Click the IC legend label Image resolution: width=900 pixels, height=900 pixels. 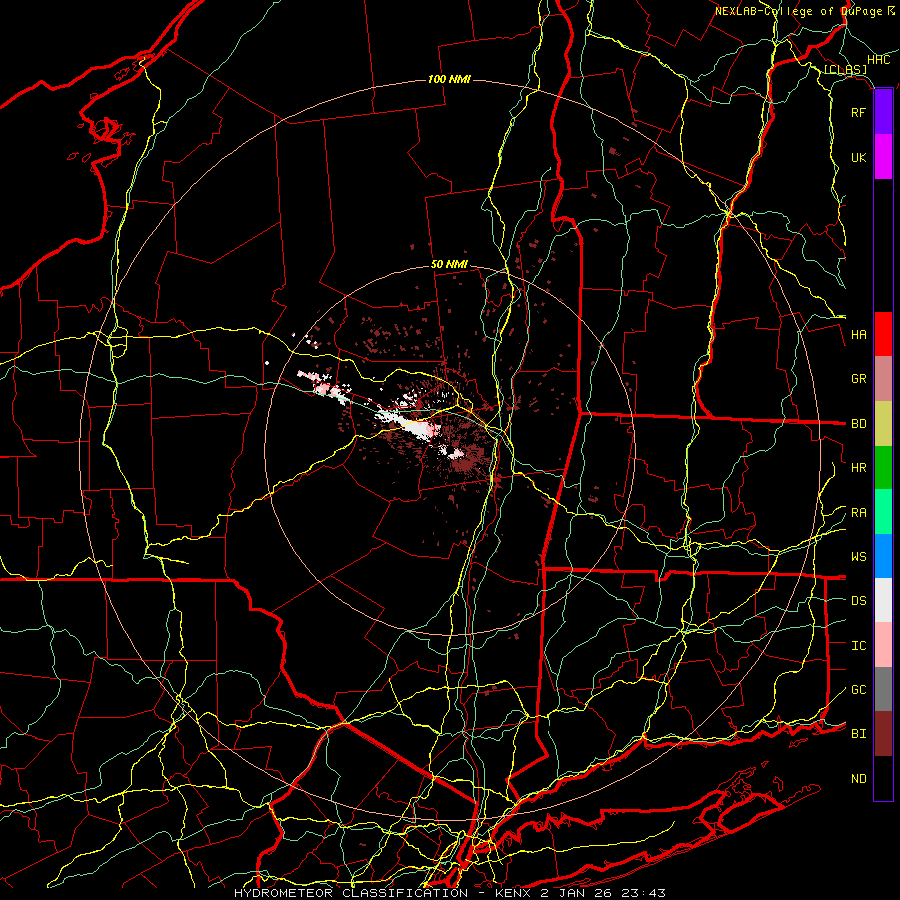859,645
